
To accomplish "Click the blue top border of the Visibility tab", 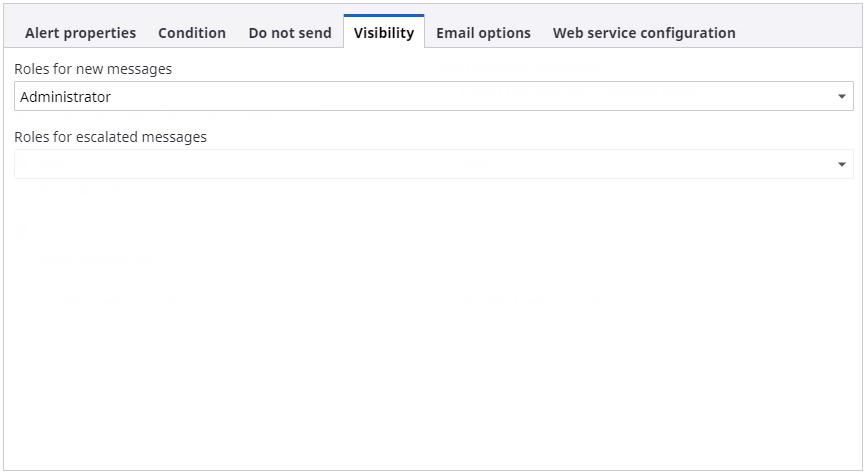I will (x=383, y=16).
